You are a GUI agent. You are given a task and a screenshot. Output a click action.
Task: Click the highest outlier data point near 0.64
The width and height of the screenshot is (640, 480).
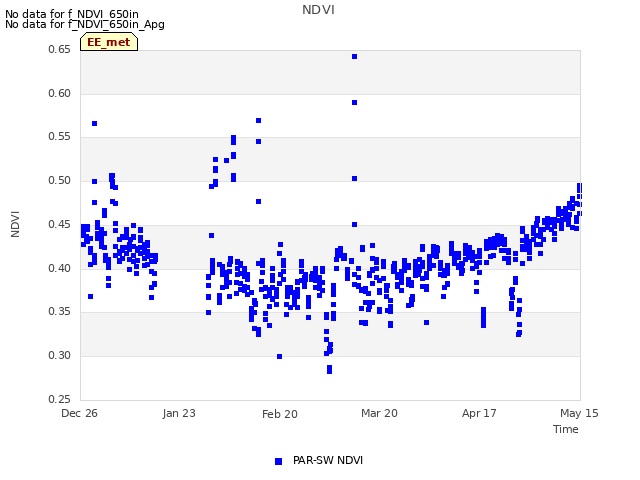(x=354, y=56)
